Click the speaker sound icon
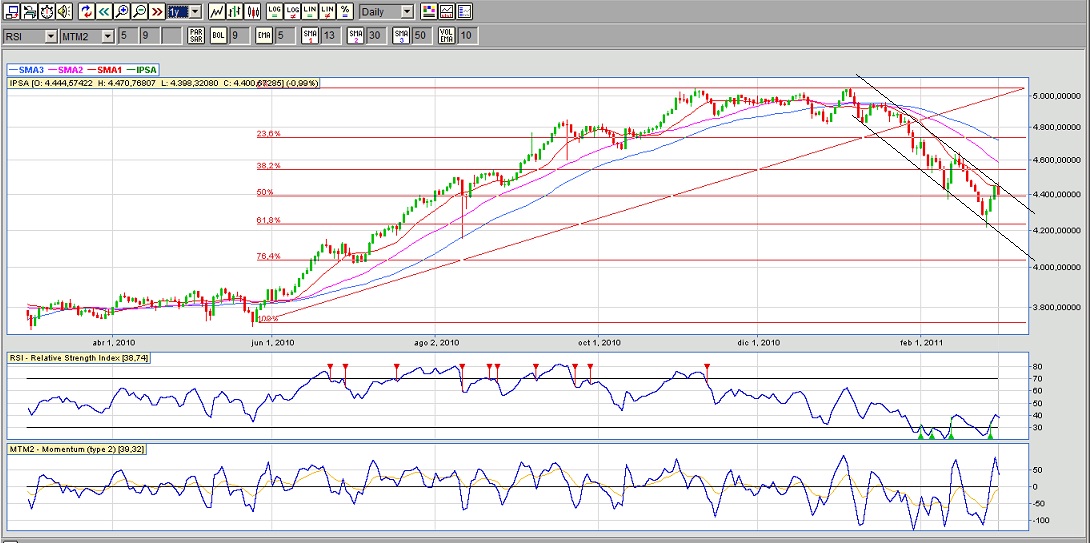1090x543 pixels. pyautogui.click(x=64, y=12)
